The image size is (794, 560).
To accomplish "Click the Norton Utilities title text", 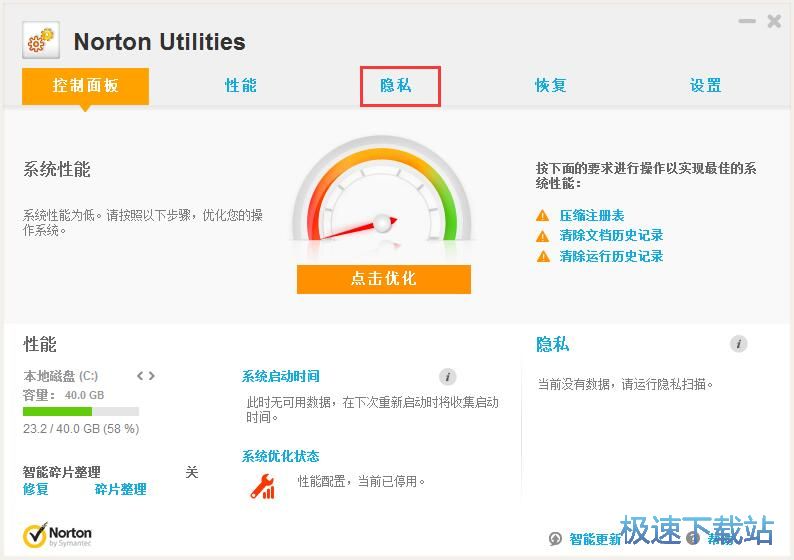I will 160,42.
